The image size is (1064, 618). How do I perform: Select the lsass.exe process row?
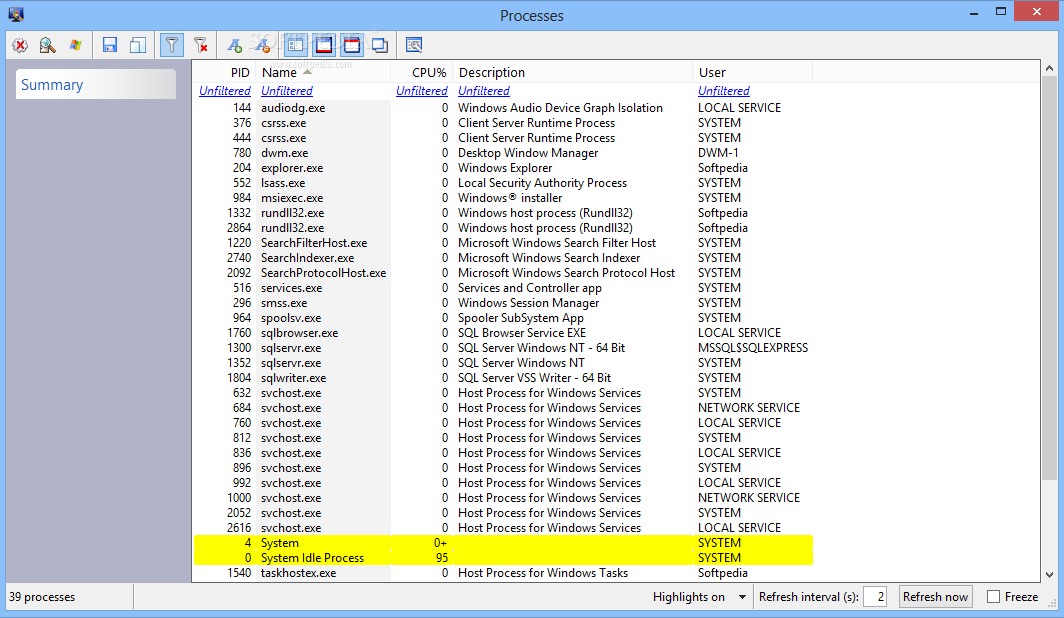[x=503, y=182]
